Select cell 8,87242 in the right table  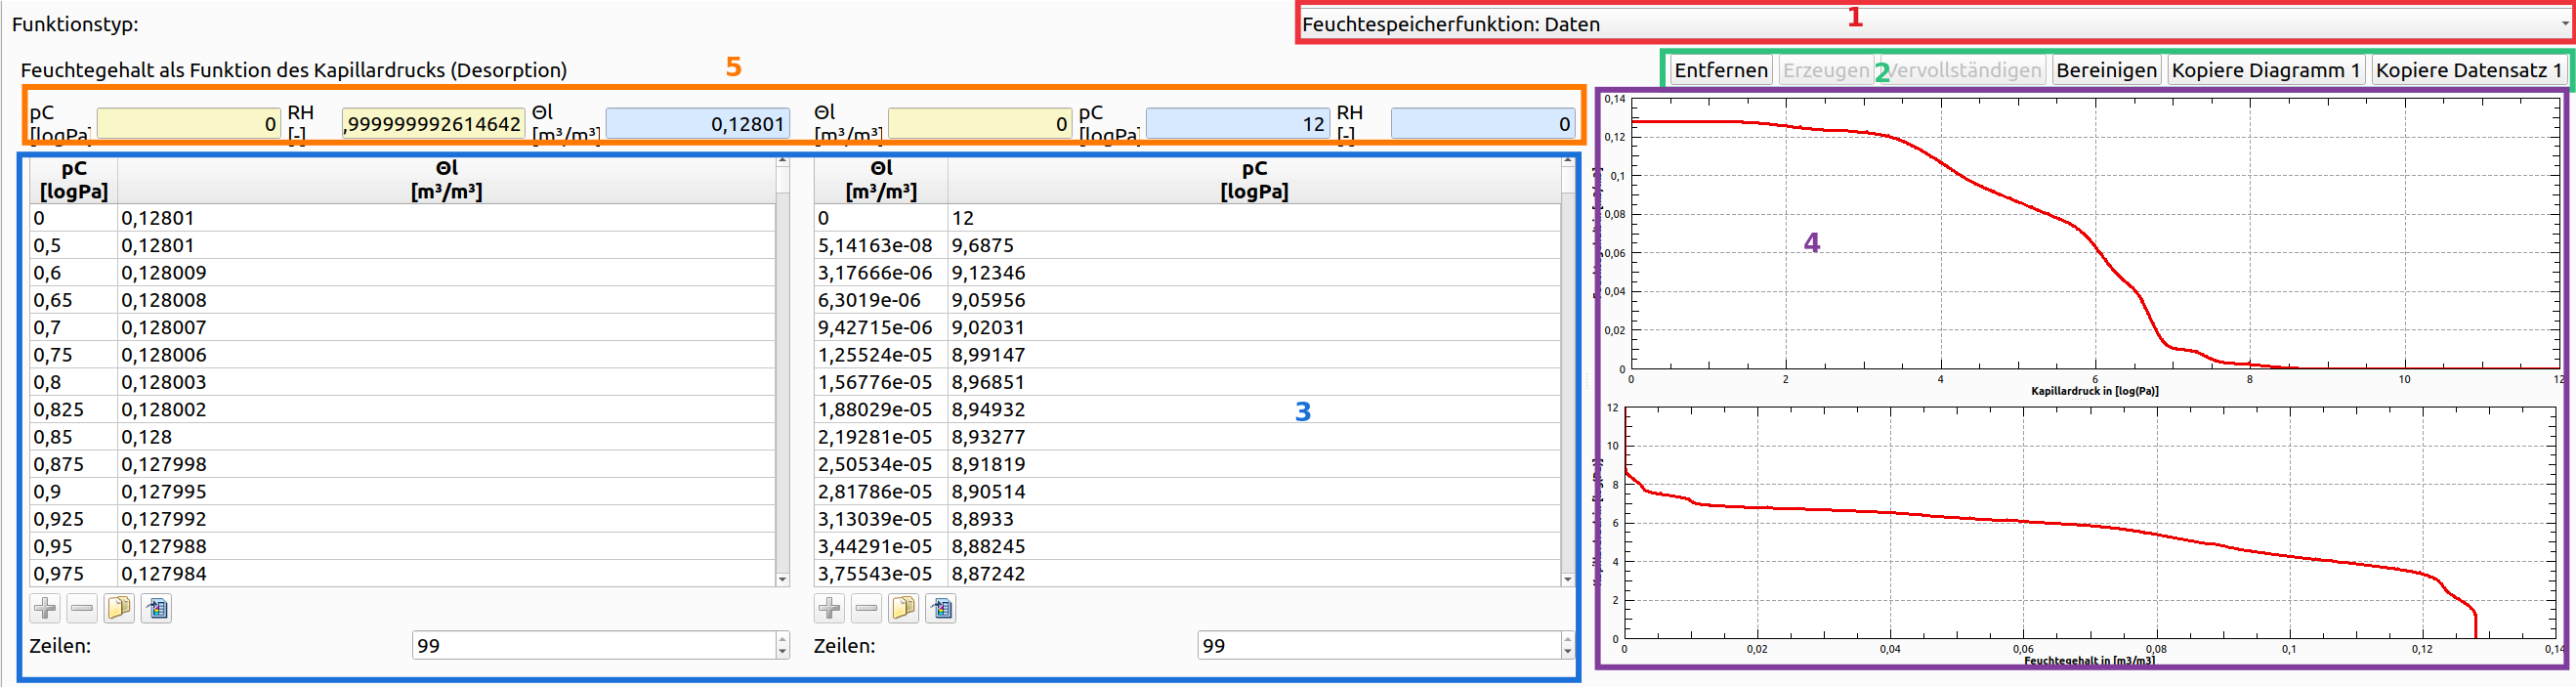pyautogui.click(x=1254, y=574)
